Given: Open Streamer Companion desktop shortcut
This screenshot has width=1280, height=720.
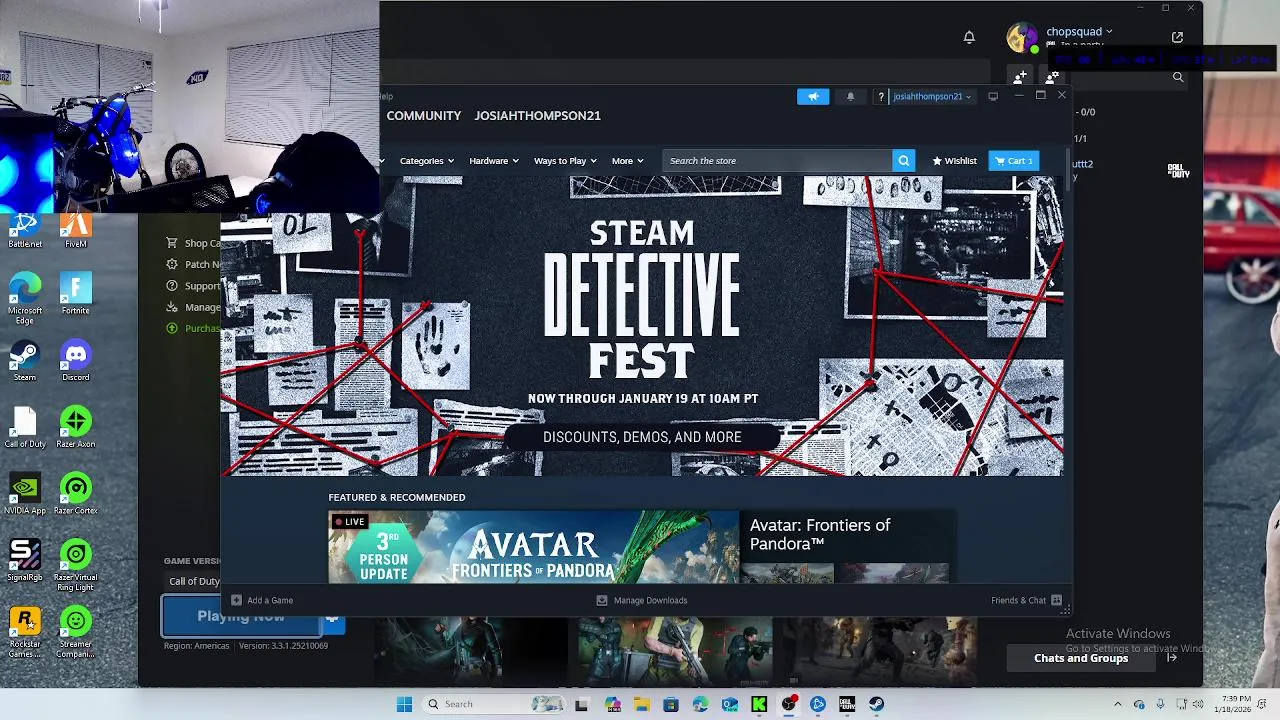Looking at the screenshot, I should (x=75, y=632).
